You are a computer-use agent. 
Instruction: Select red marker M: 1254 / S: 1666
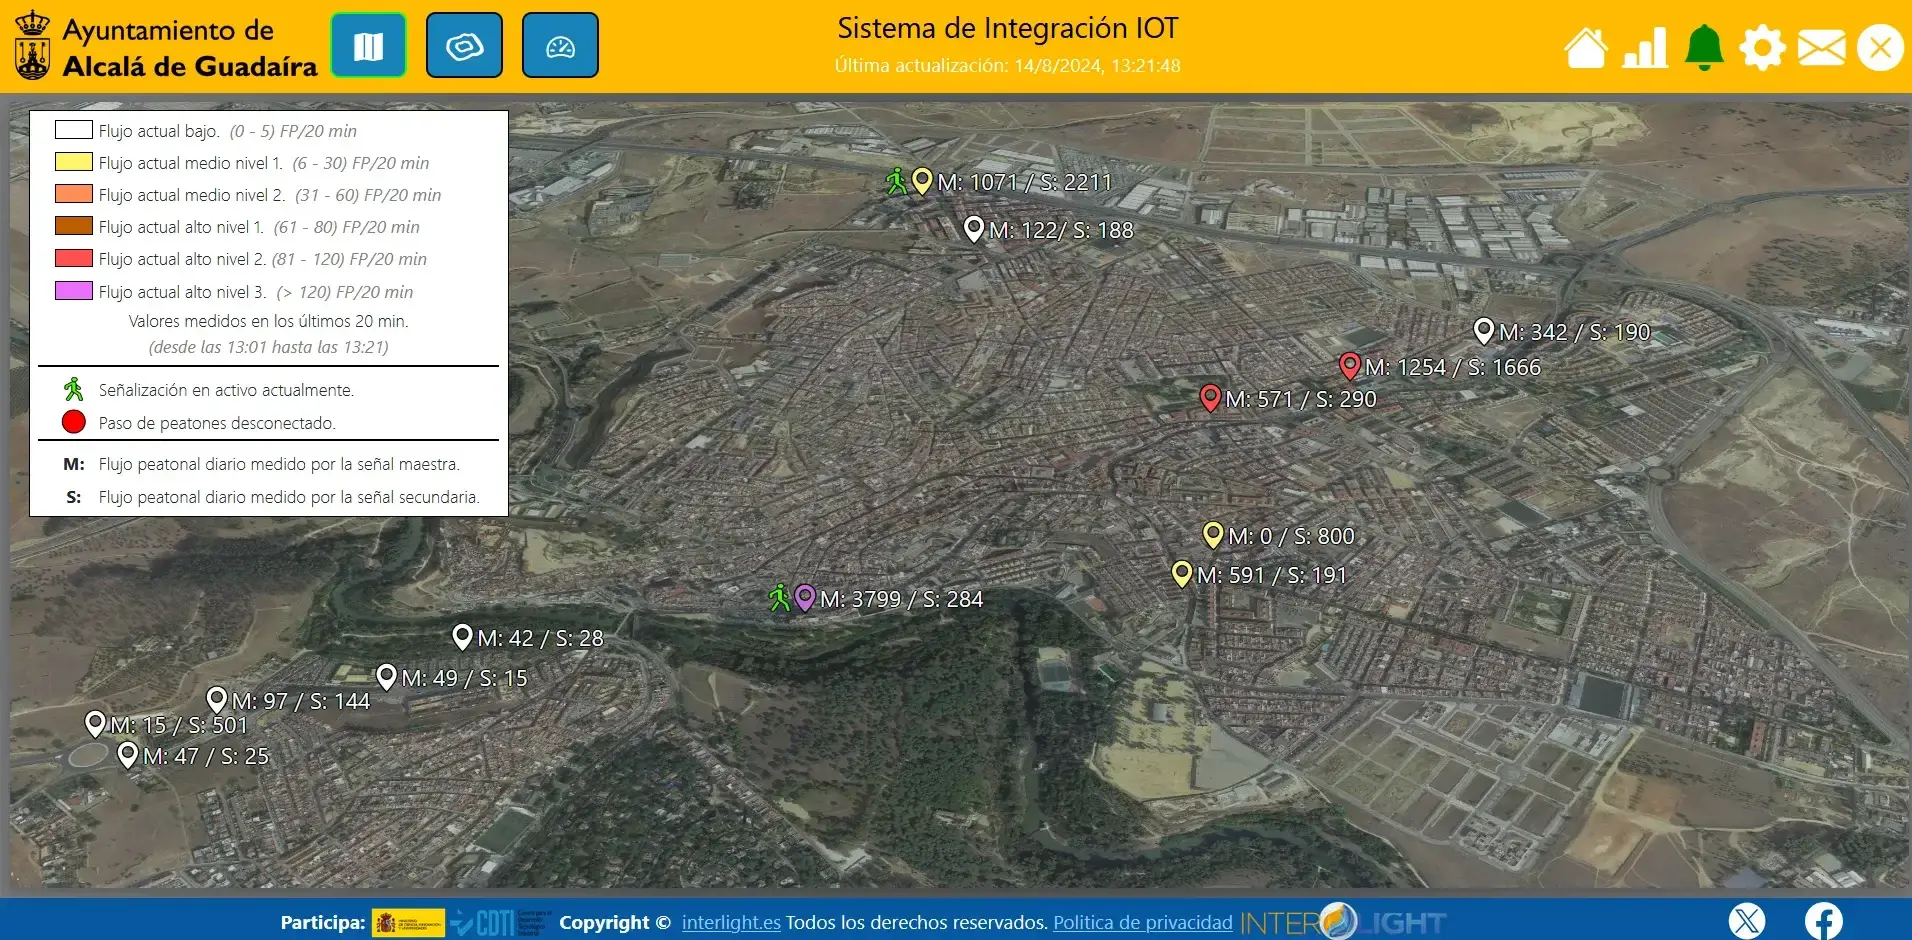pyautogui.click(x=1350, y=365)
